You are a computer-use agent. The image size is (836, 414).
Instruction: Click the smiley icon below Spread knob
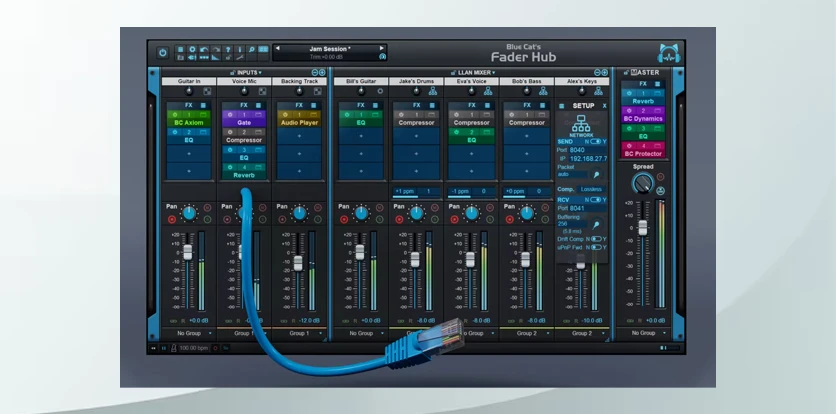coord(661,190)
